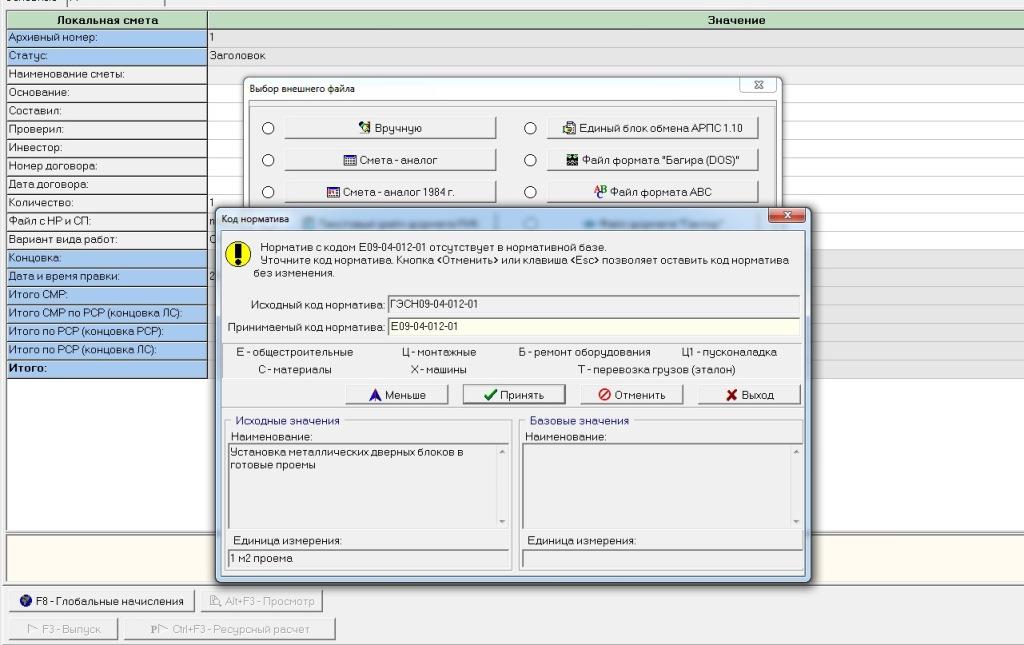Viewport: 1024px width, 645px height.
Task: Click the Количество row label
Action: coord(107,202)
